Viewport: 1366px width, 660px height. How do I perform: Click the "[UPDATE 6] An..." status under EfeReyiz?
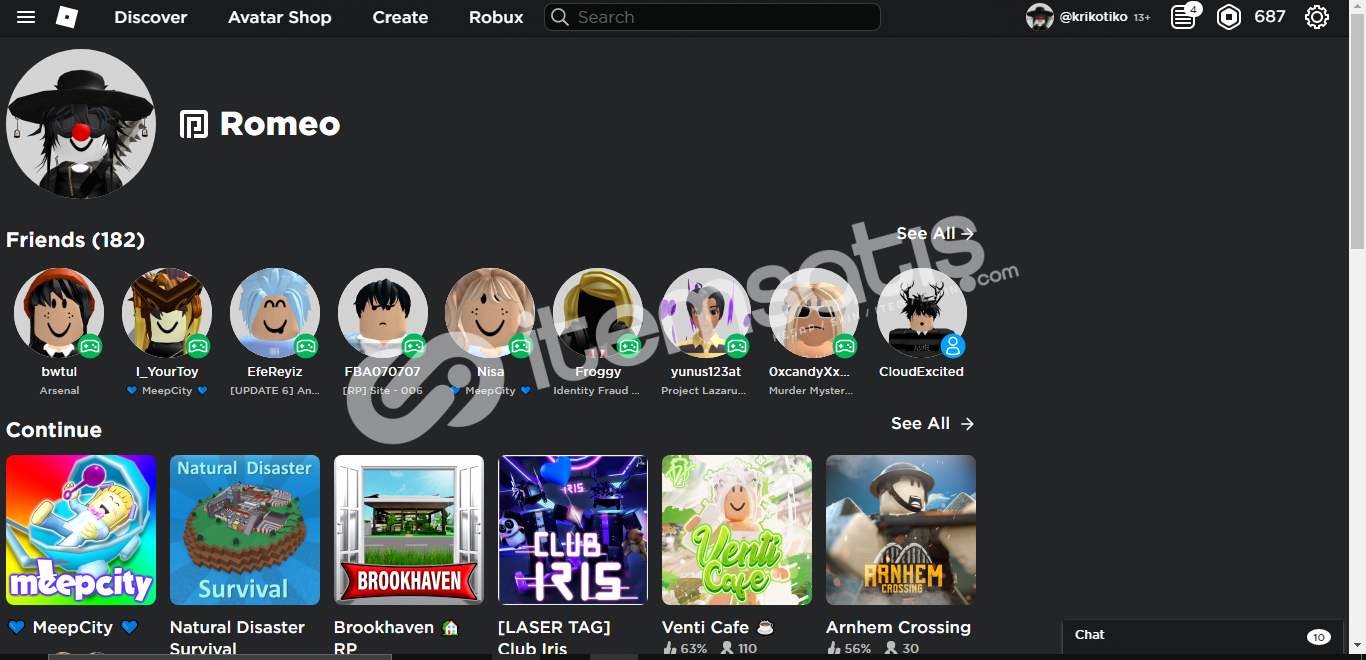point(275,391)
